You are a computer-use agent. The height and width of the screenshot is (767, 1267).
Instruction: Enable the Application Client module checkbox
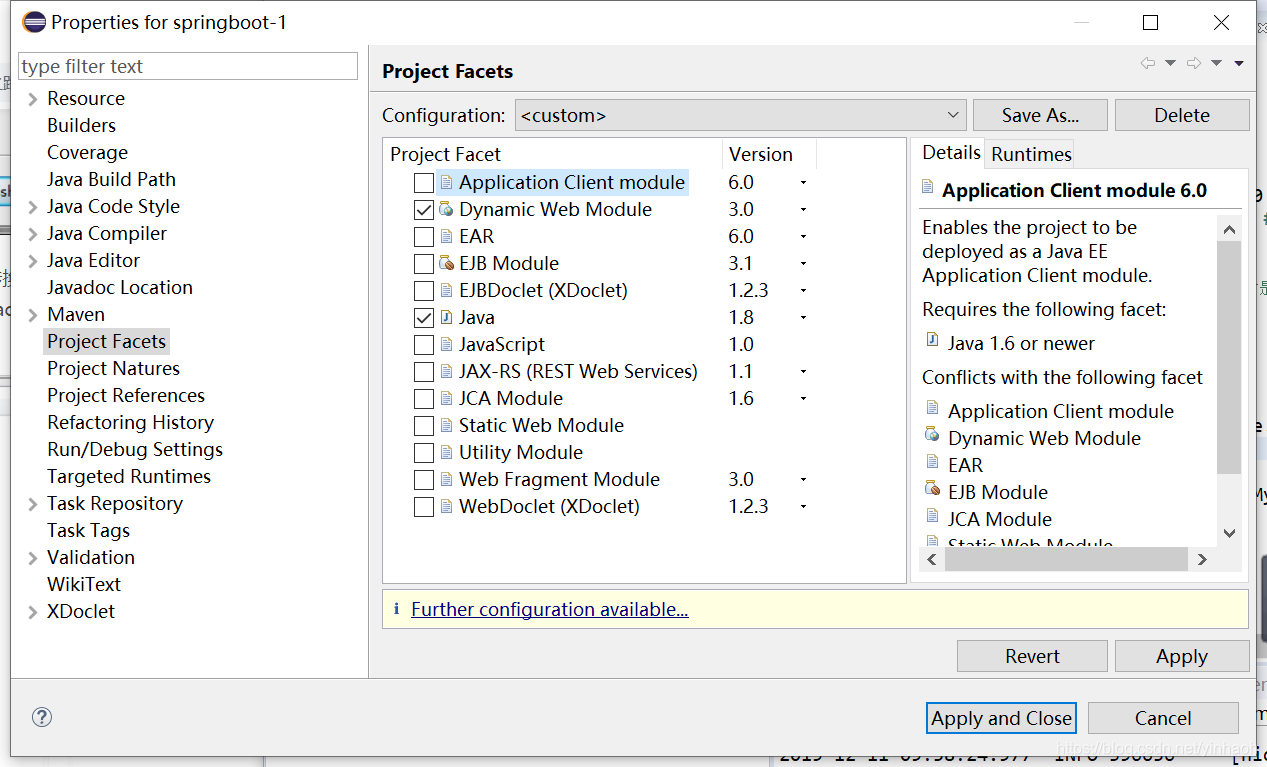[424, 183]
